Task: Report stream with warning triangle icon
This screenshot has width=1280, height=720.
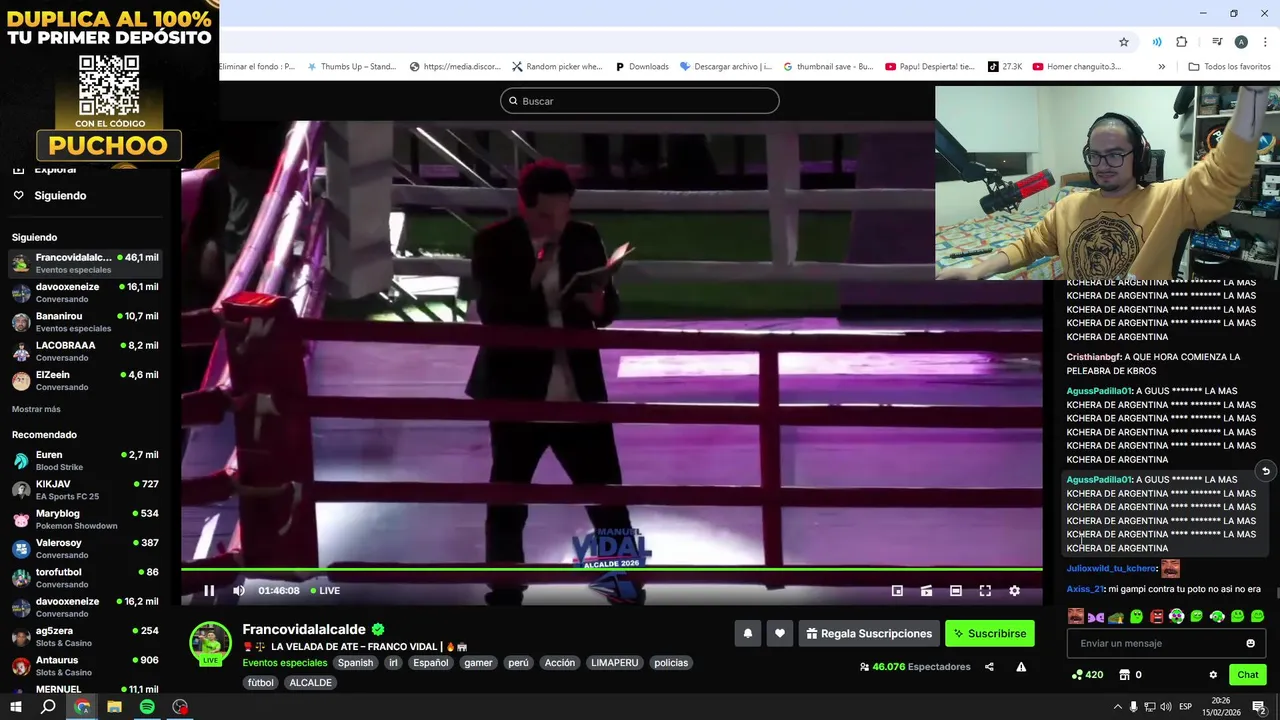Action: tap(1021, 667)
